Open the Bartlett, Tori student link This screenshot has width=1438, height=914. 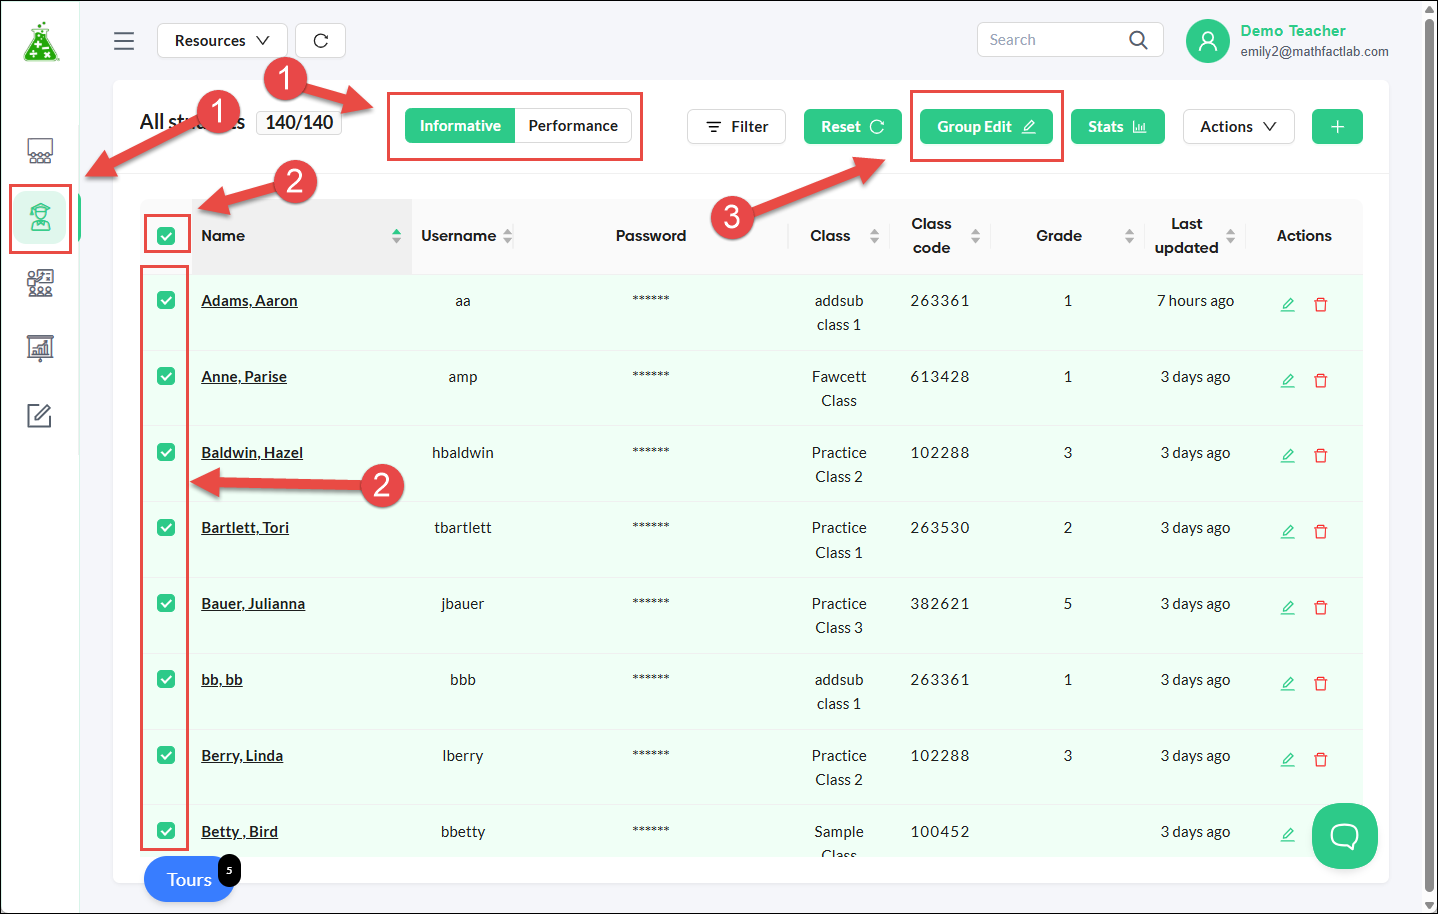click(x=245, y=528)
